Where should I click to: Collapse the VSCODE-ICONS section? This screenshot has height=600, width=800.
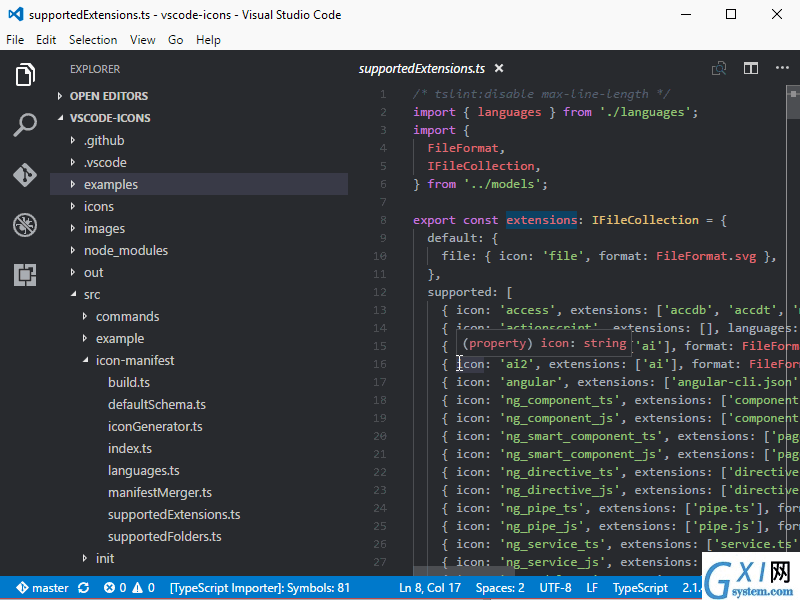60,118
